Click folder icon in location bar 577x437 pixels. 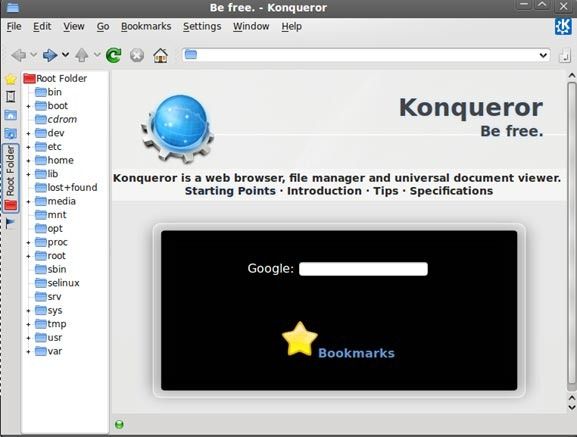[191, 55]
